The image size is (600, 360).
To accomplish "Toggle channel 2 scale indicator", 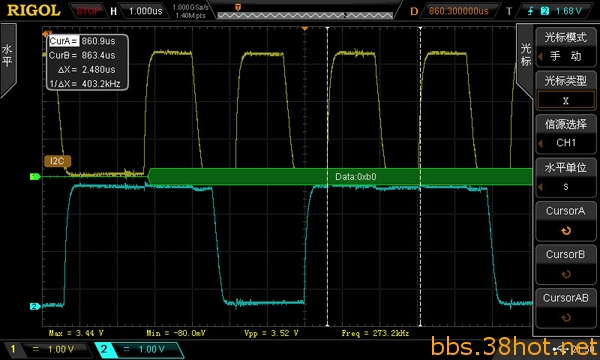I will point(139,349).
